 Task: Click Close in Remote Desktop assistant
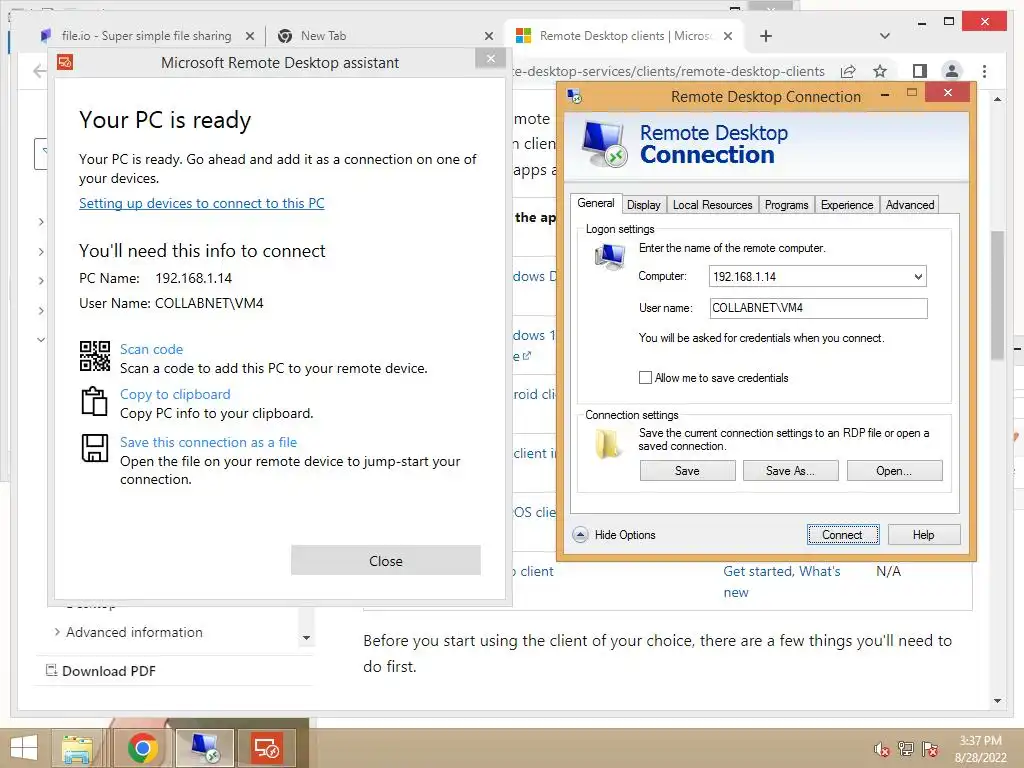385,560
